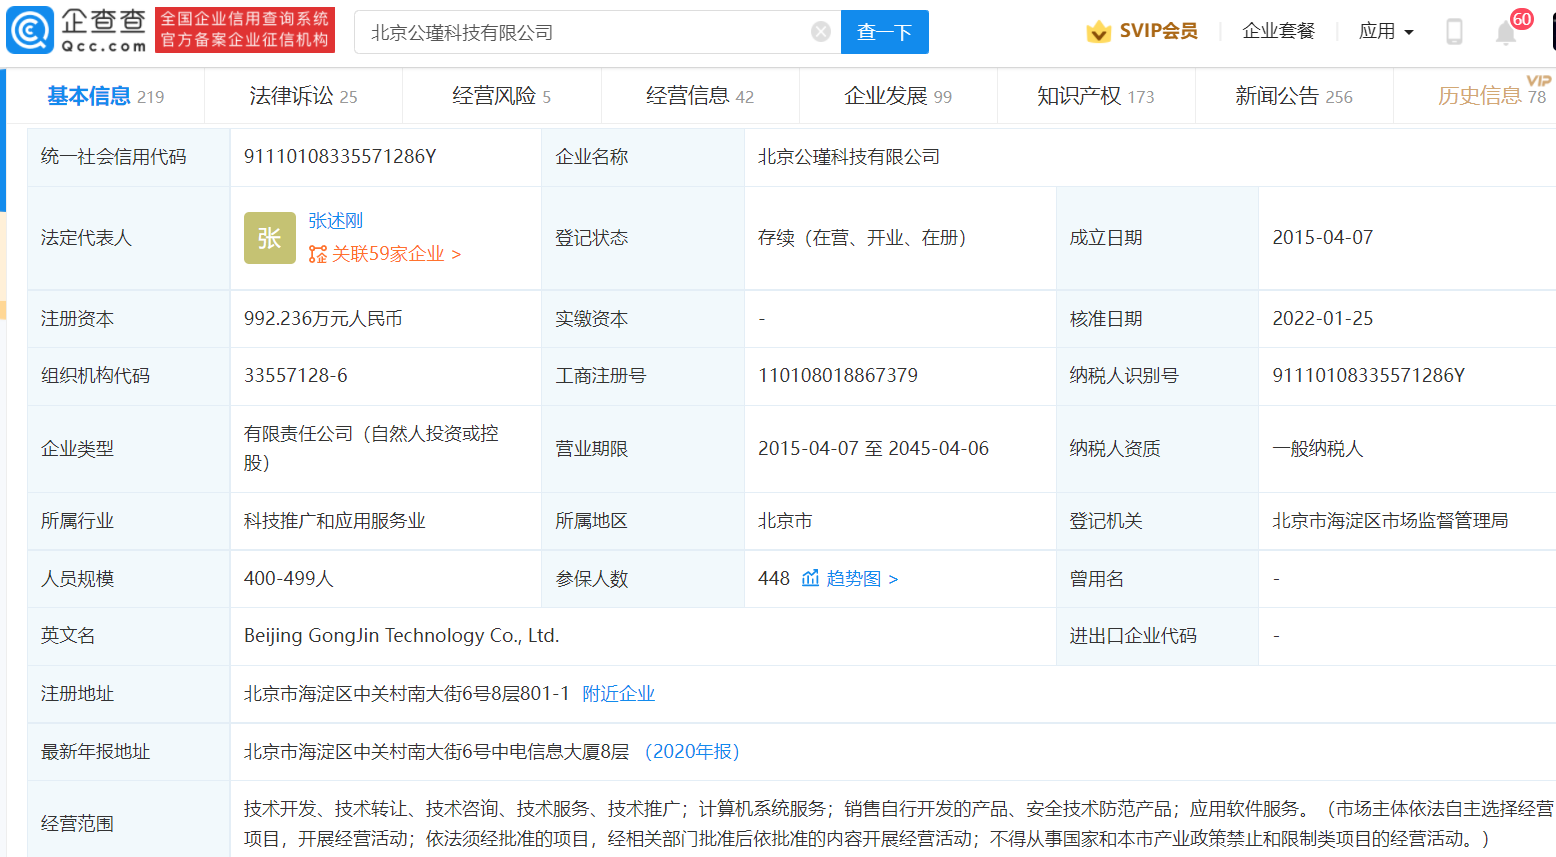The height and width of the screenshot is (857, 1556).
Task: Click the 全国企业信用查询系统 red banner
Action: click(245, 29)
